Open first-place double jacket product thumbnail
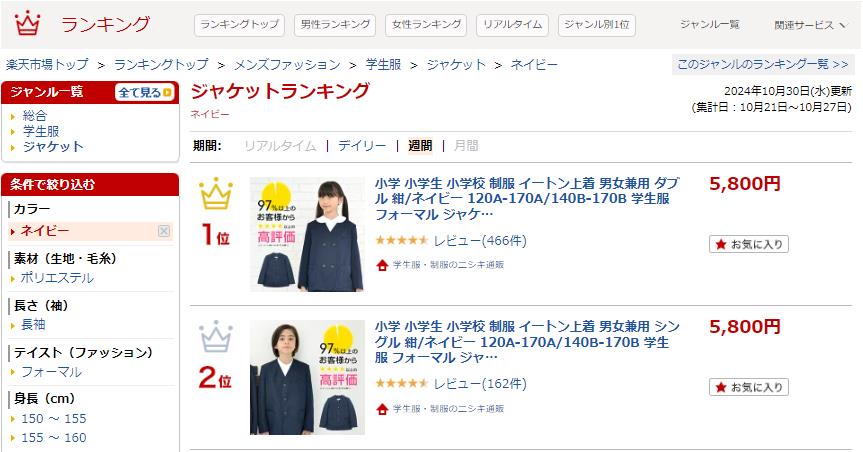863x452 pixels. 307,234
